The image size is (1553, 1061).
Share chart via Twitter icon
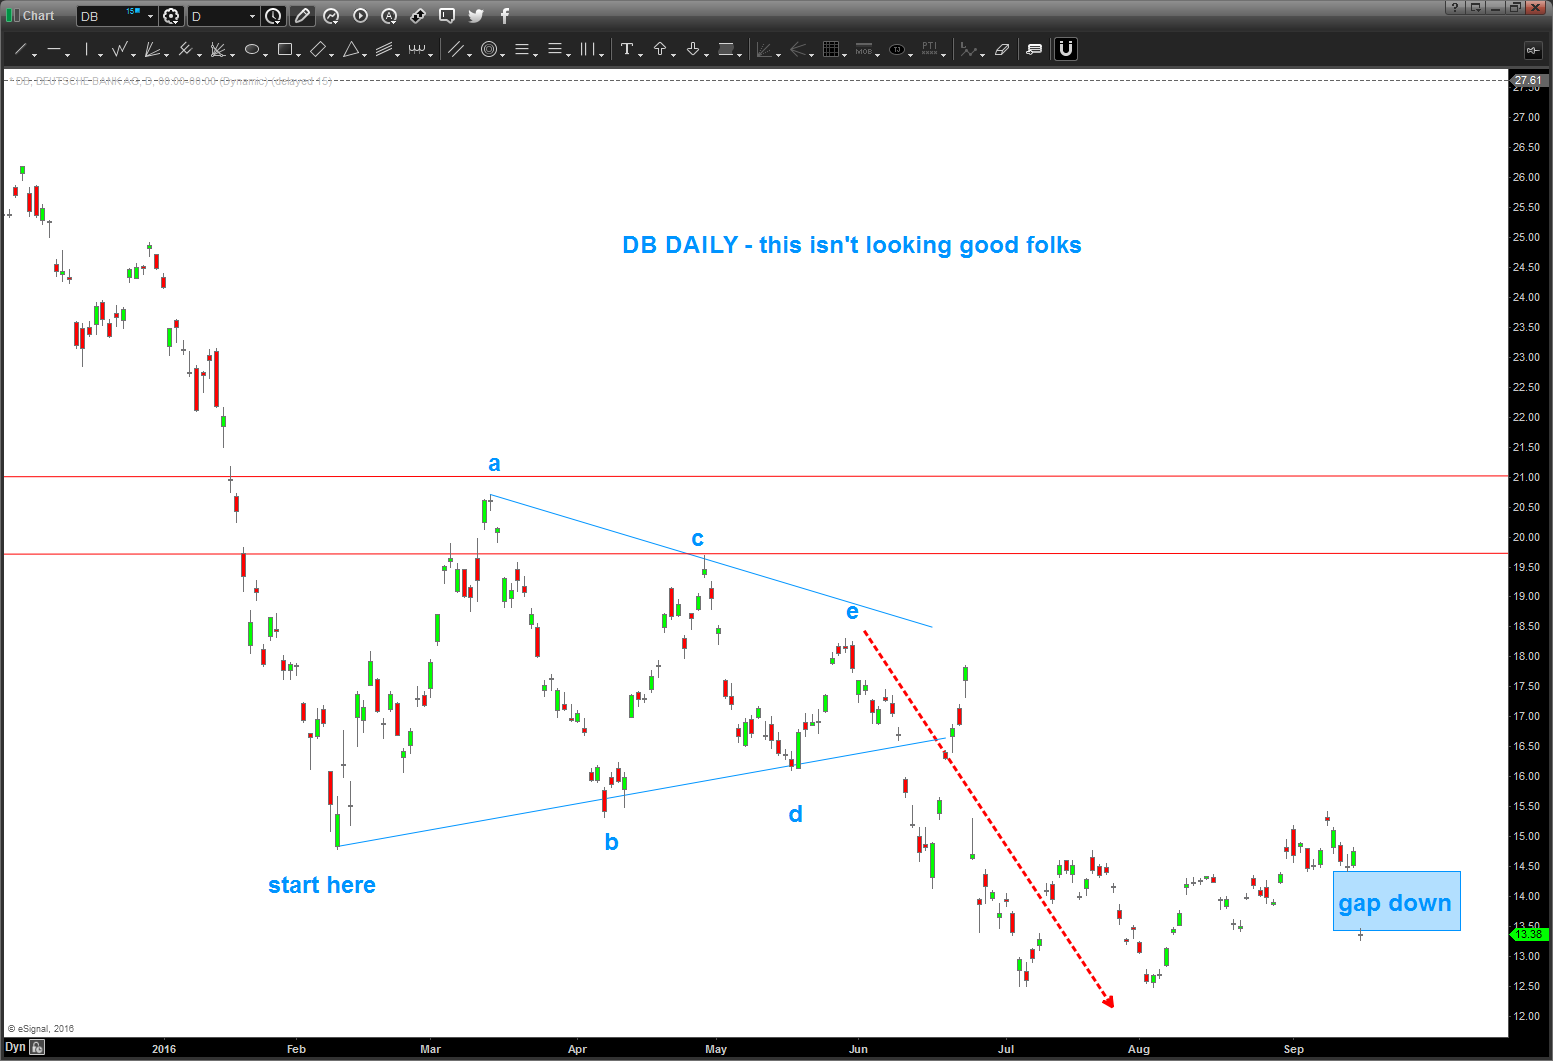[x=476, y=16]
